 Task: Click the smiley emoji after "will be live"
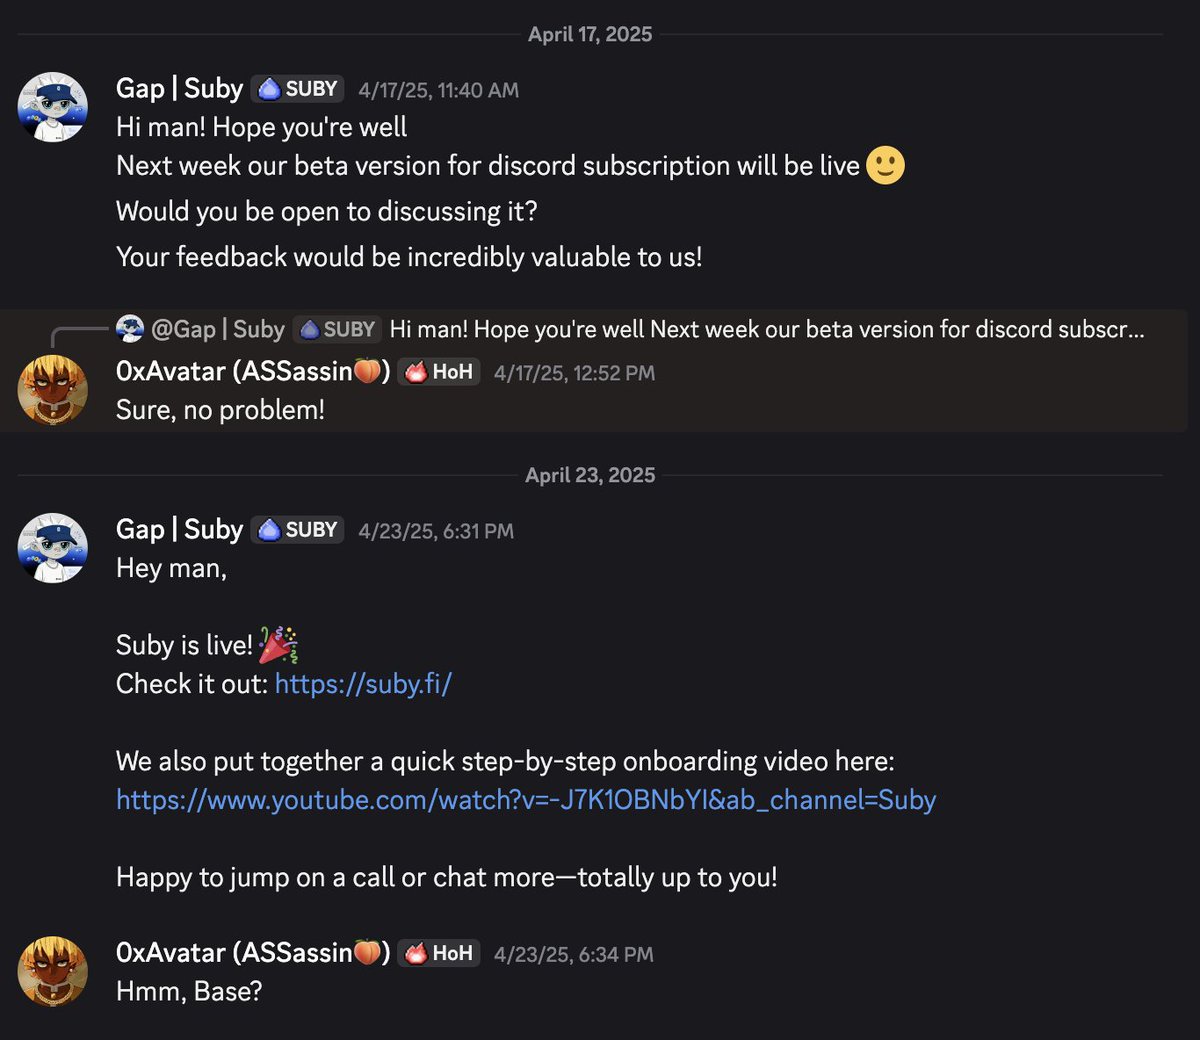(885, 165)
